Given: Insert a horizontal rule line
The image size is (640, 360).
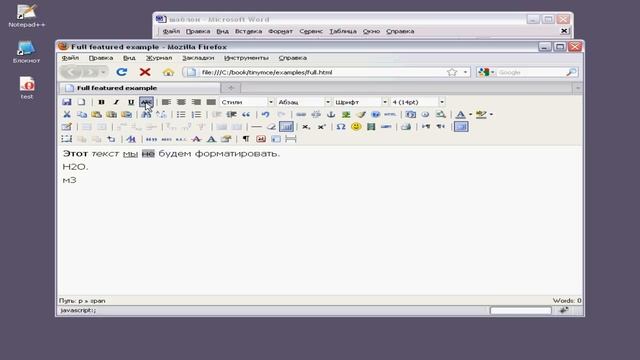Looking at the screenshot, I should click(x=256, y=127).
